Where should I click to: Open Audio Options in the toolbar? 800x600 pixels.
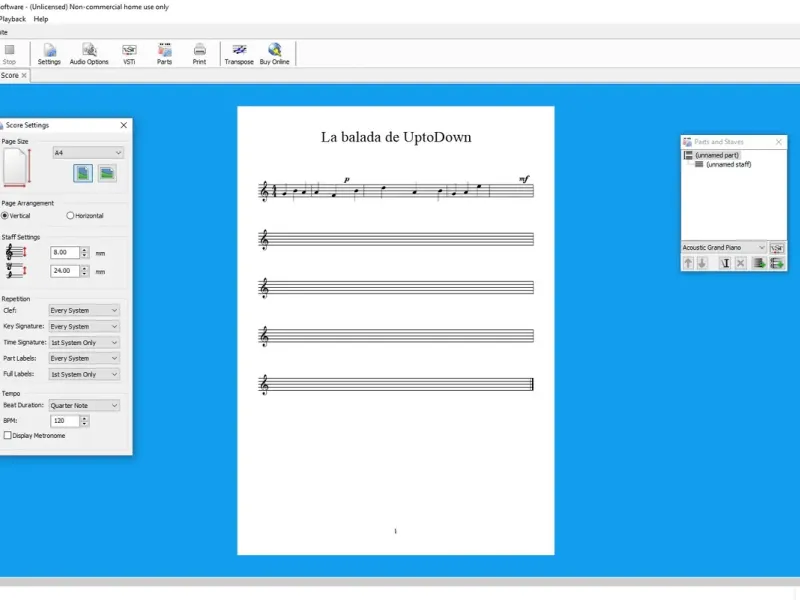[89, 54]
